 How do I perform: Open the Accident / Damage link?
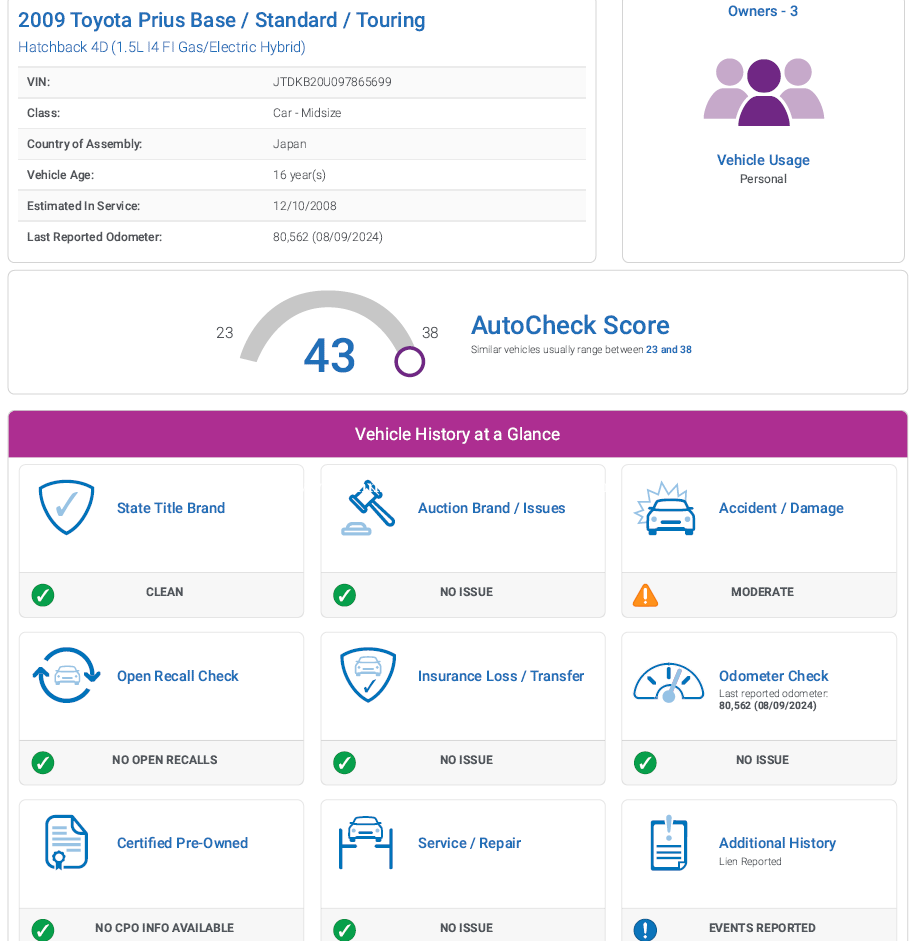781,508
